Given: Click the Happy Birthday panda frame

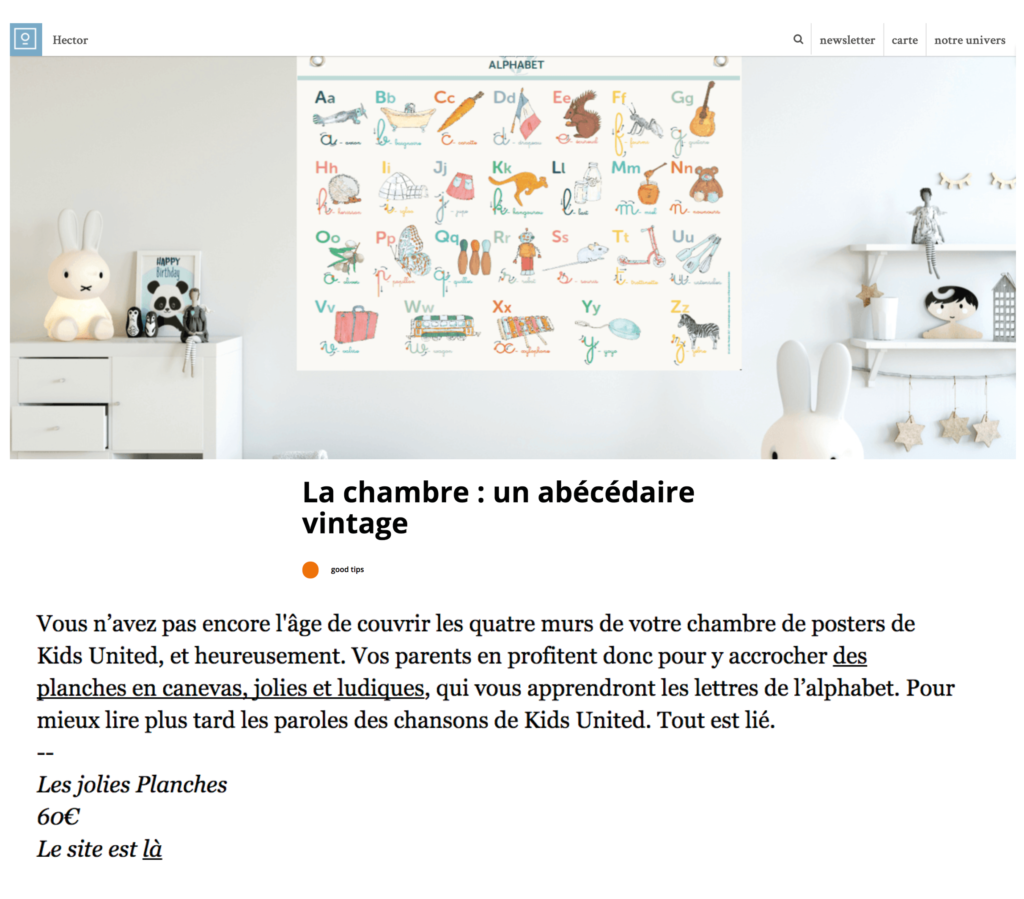Looking at the screenshot, I should pos(167,290).
